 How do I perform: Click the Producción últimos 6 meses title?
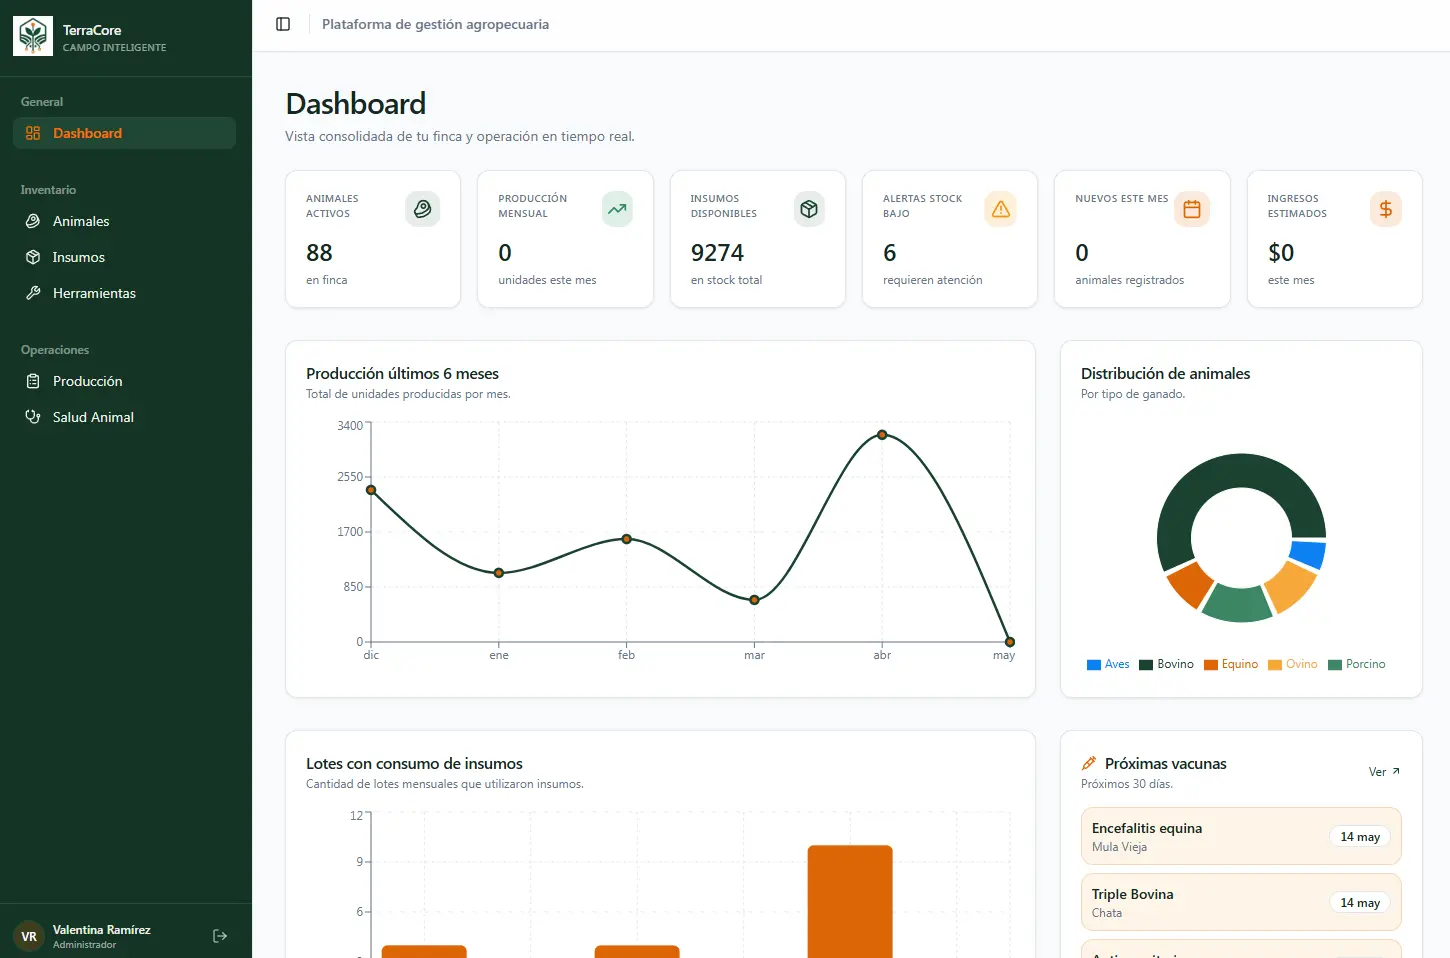(402, 374)
